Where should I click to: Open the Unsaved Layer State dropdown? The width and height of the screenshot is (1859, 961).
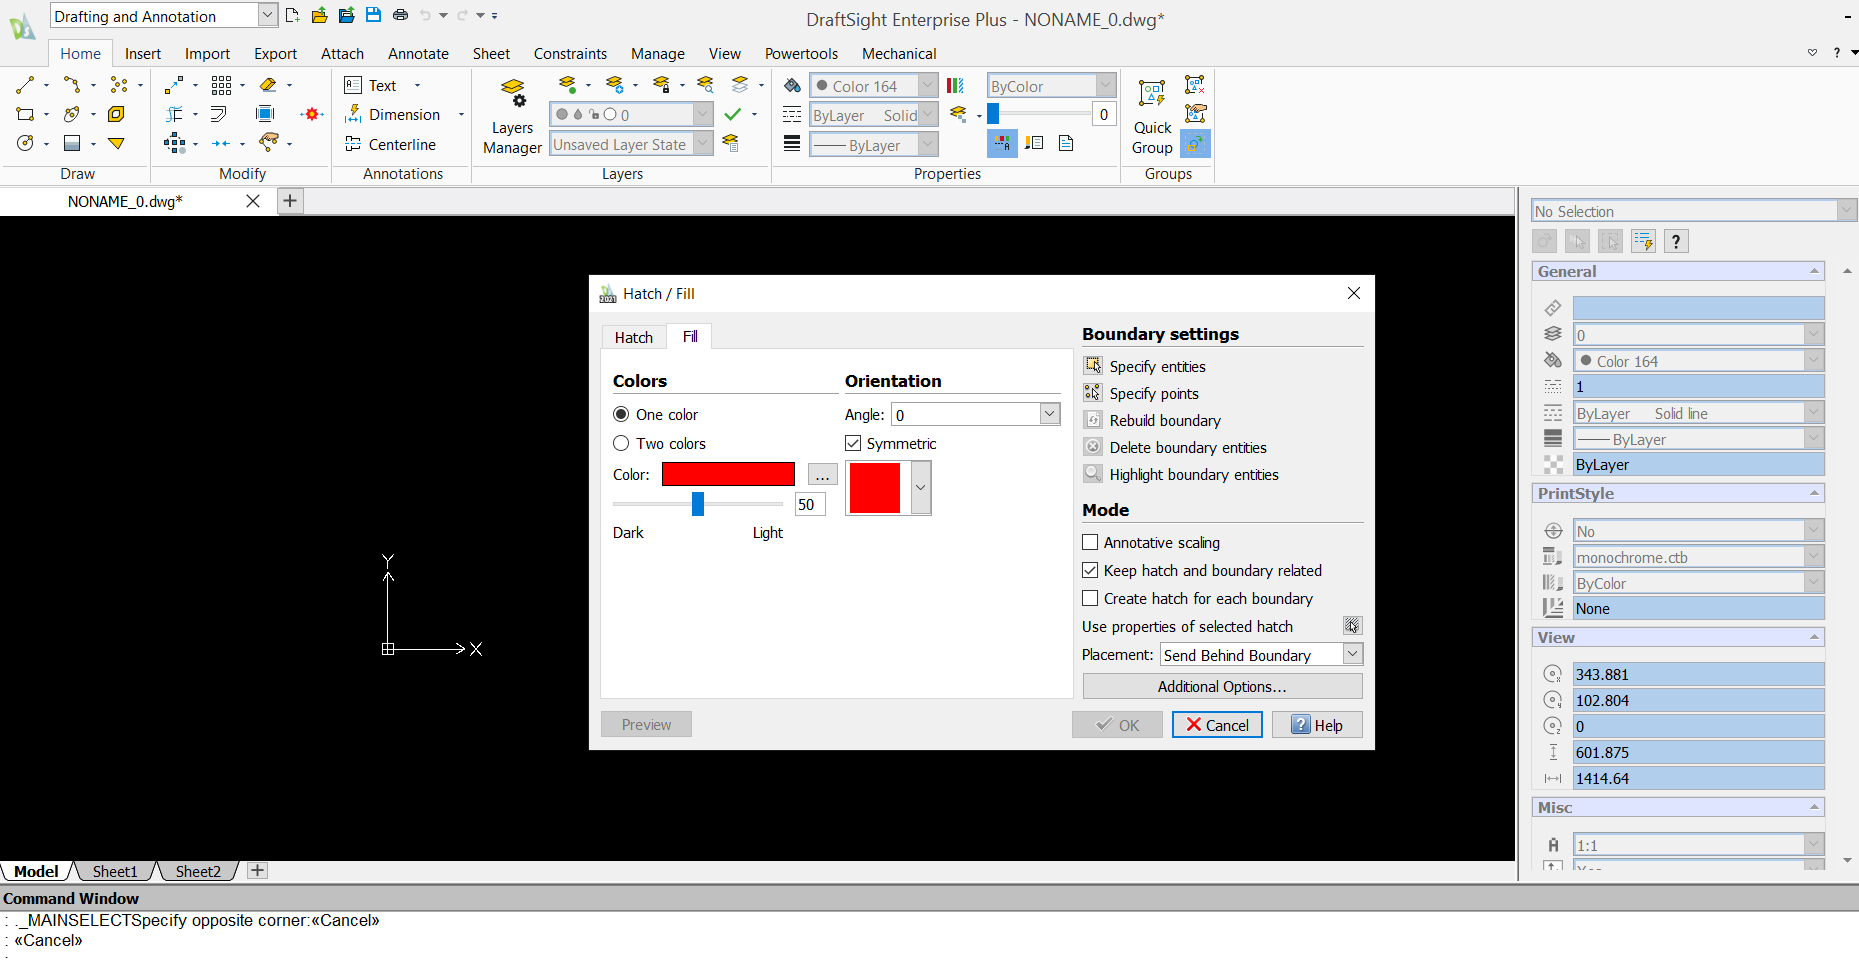click(x=703, y=143)
